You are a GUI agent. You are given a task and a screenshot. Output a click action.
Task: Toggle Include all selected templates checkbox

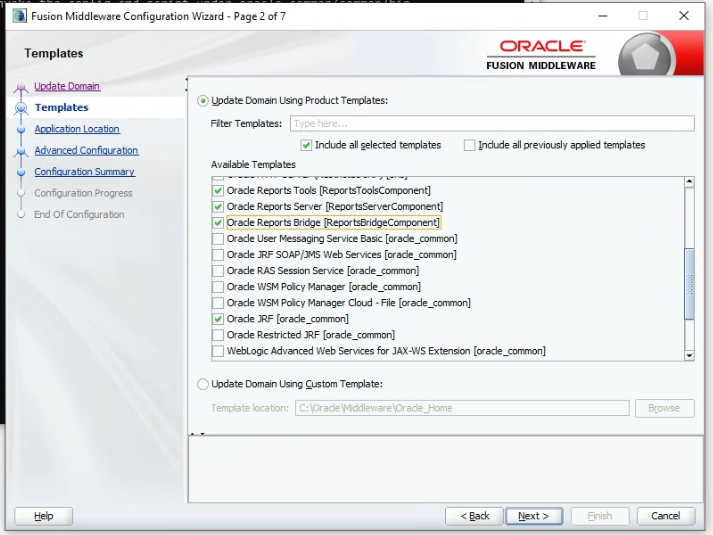coord(306,145)
